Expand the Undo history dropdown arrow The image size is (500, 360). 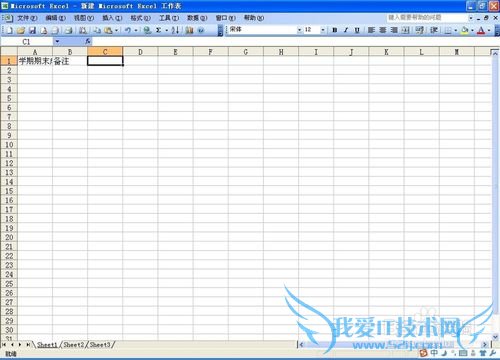(136, 30)
